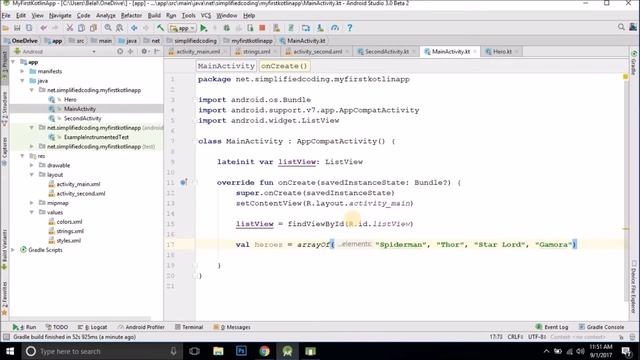640x360 pixels.
Task: Click the Replace icon in toolbar
Action: [120, 28]
